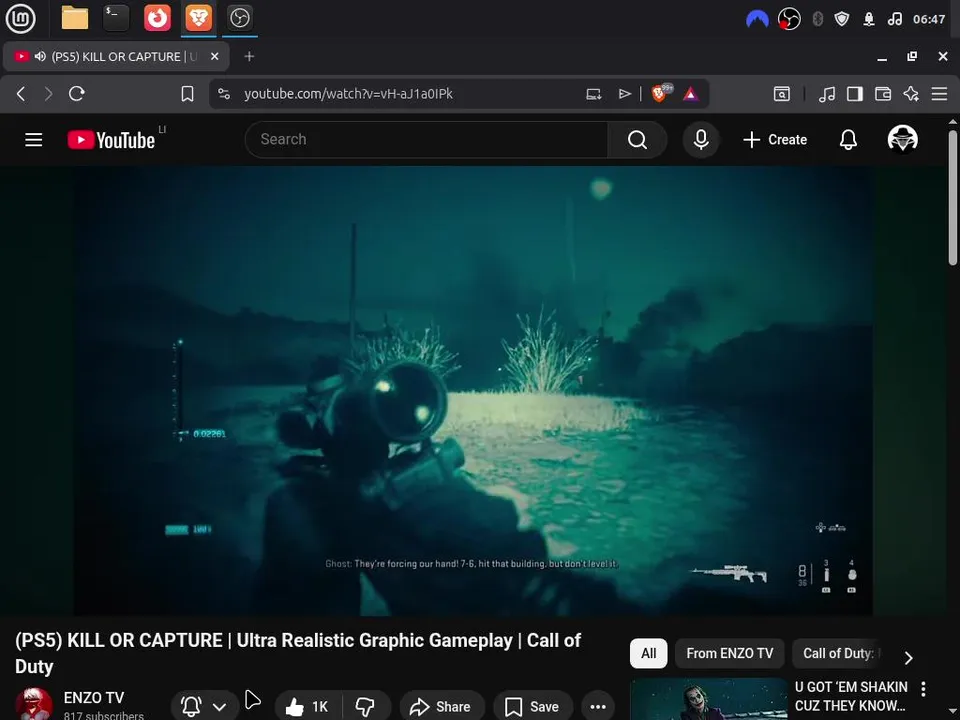Click the send arrow icon in address bar
960x720 pixels.
(624, 94)
